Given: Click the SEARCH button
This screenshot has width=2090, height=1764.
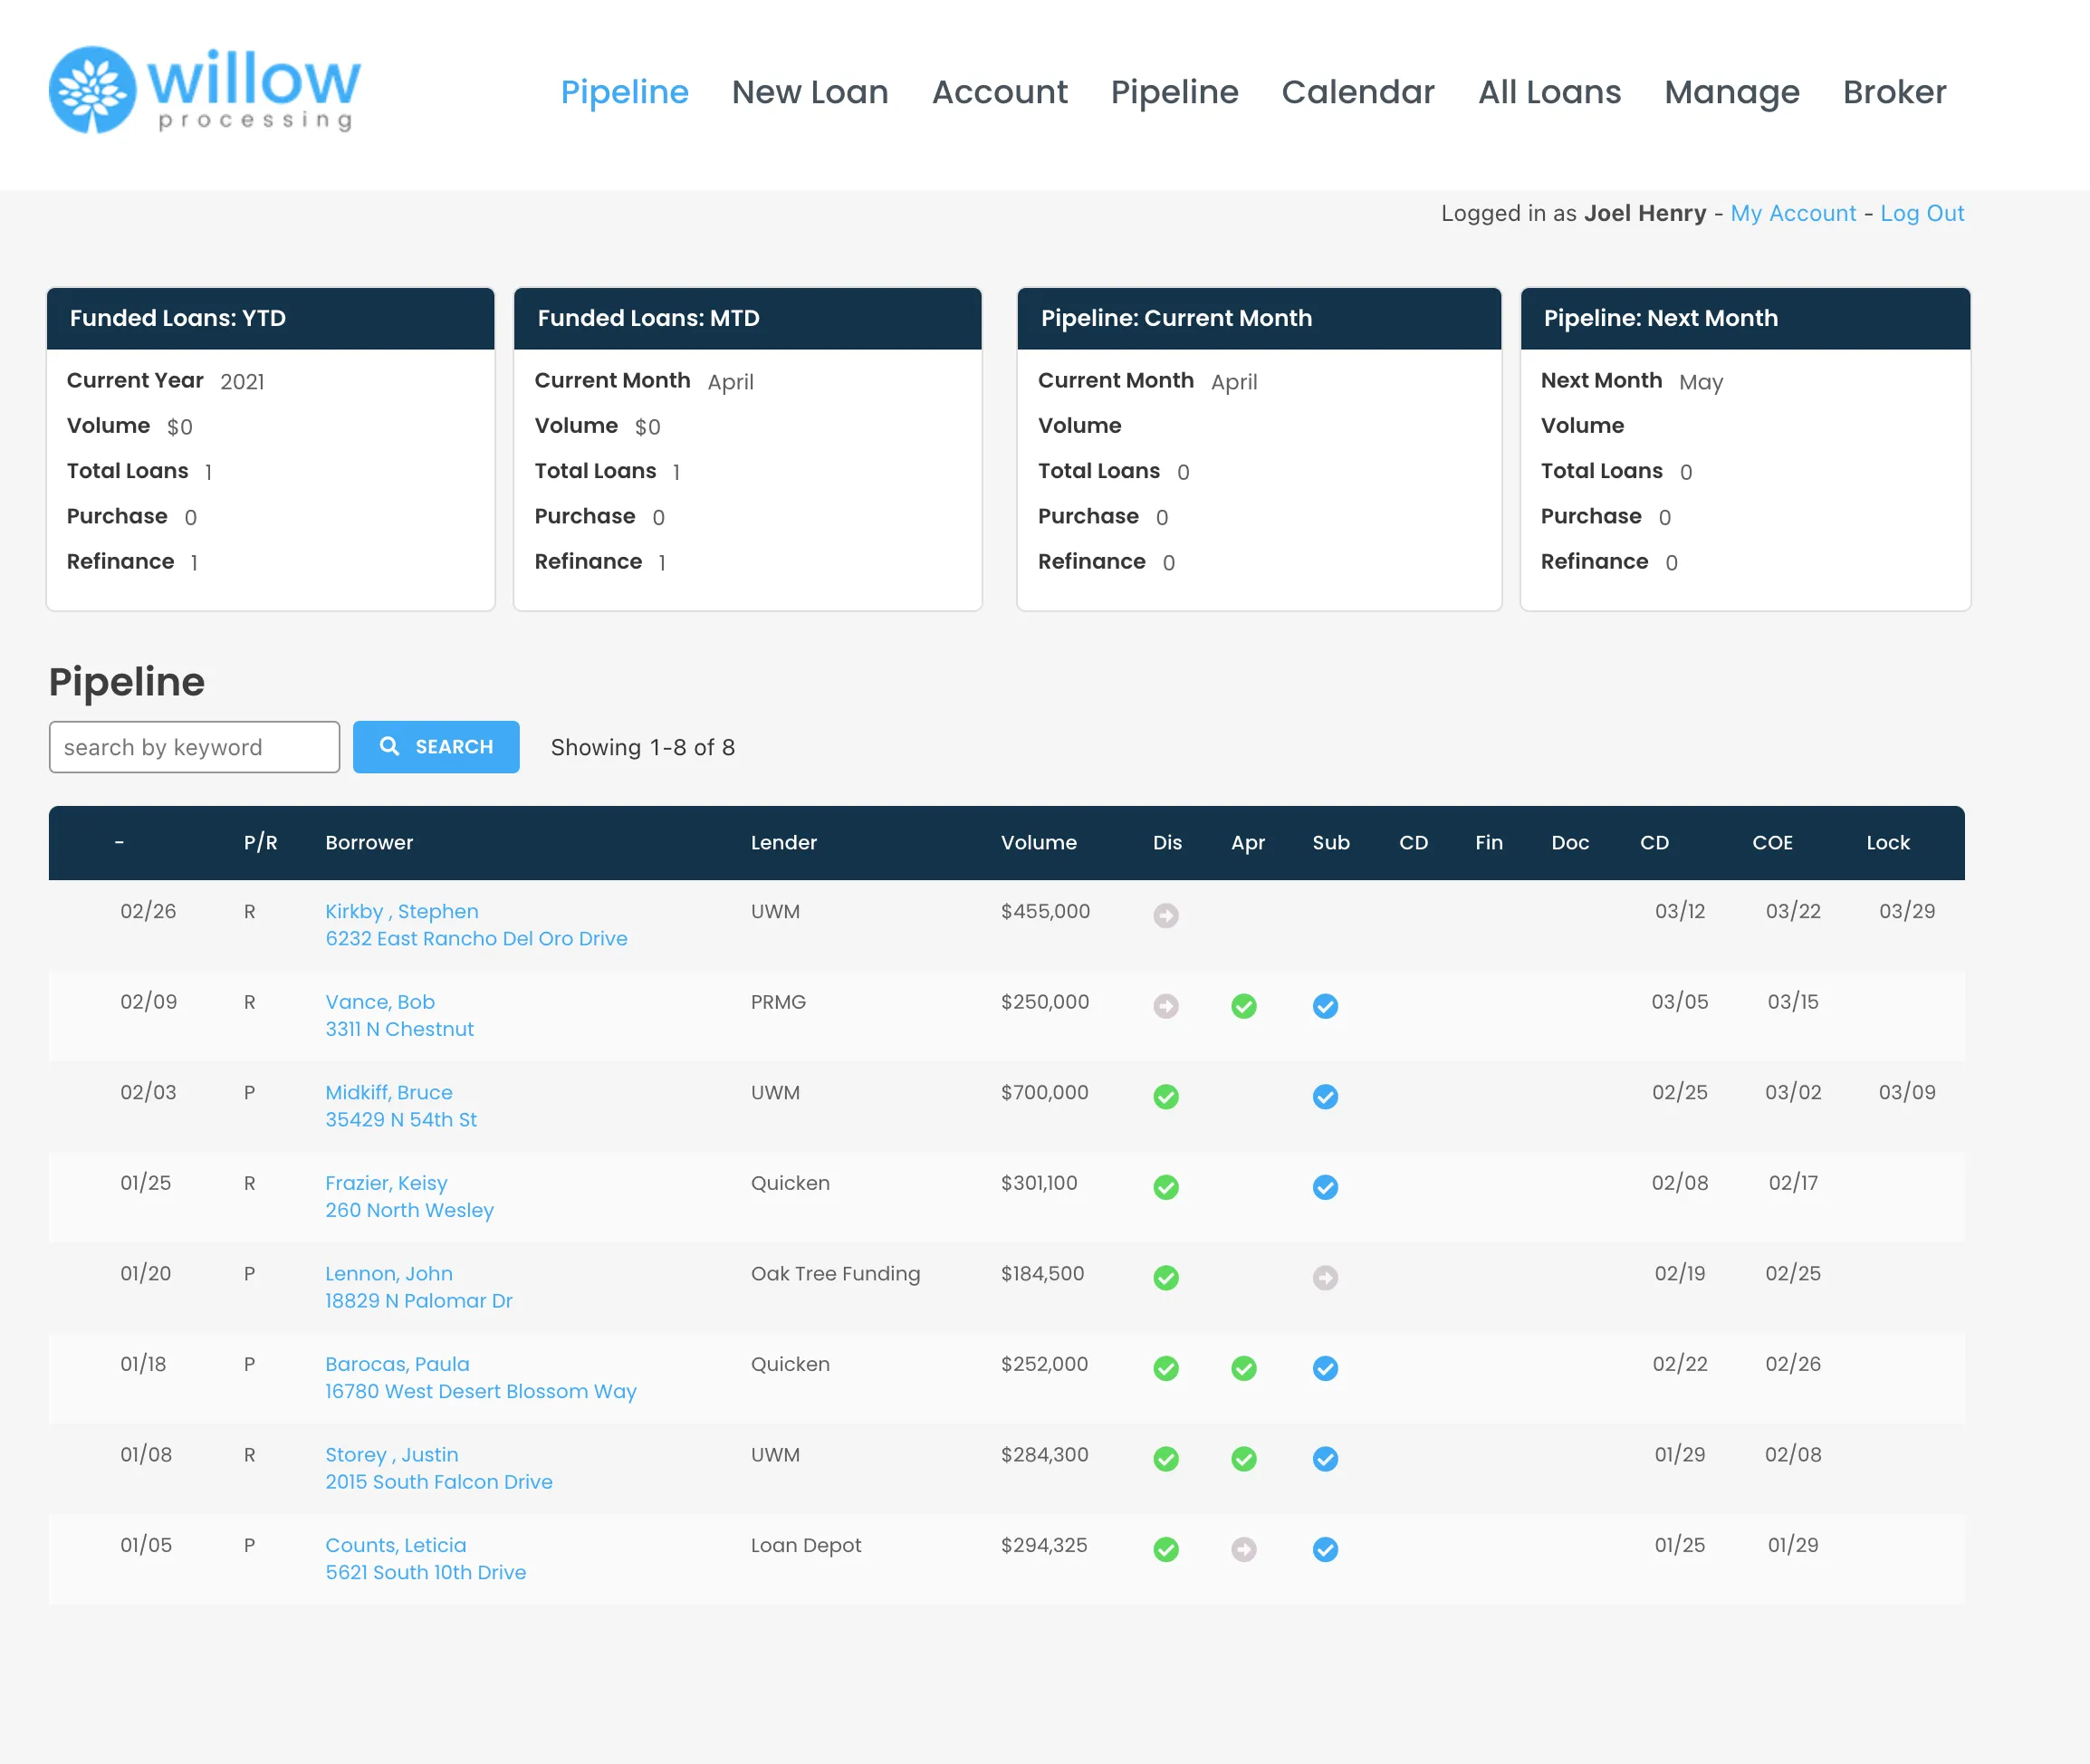Looking at the screenshot, I should [436, 747].
